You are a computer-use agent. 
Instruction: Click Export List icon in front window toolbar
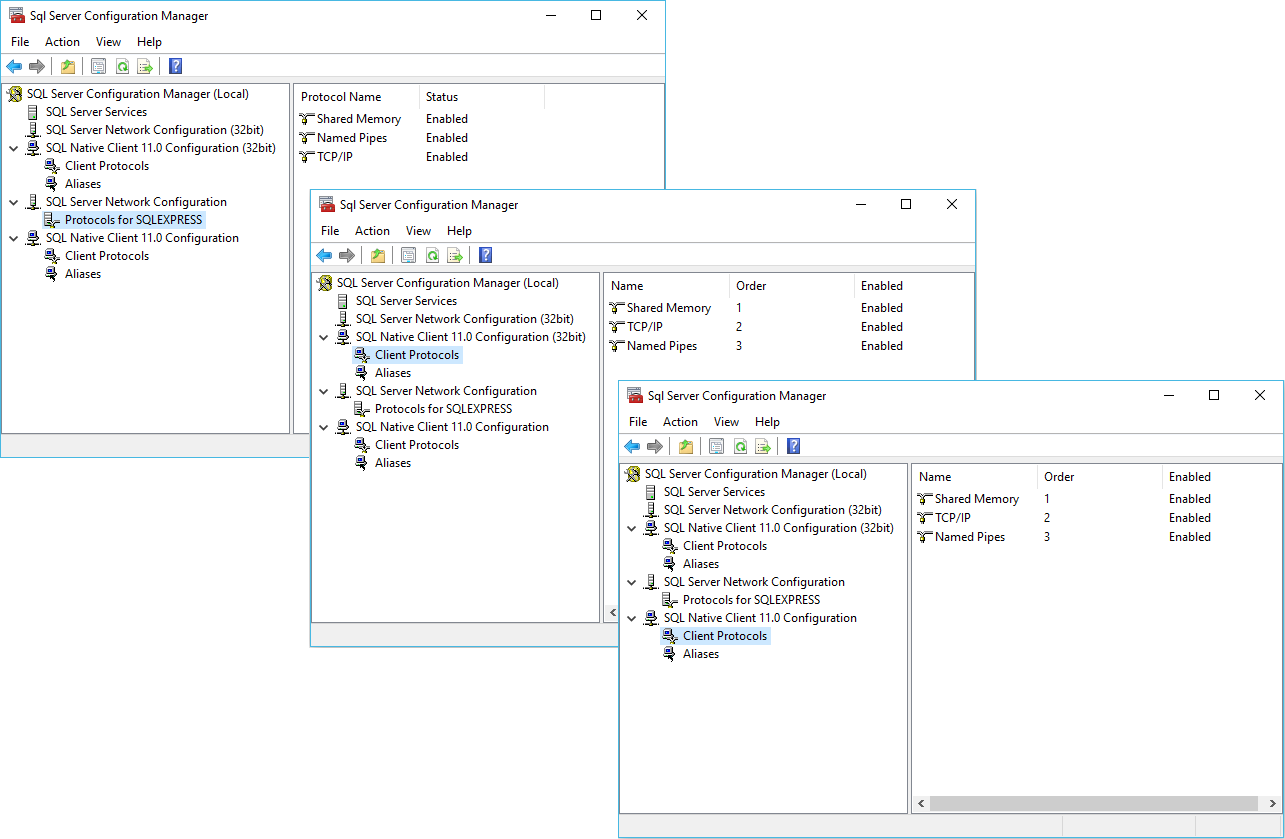click(x=763, y=447)
